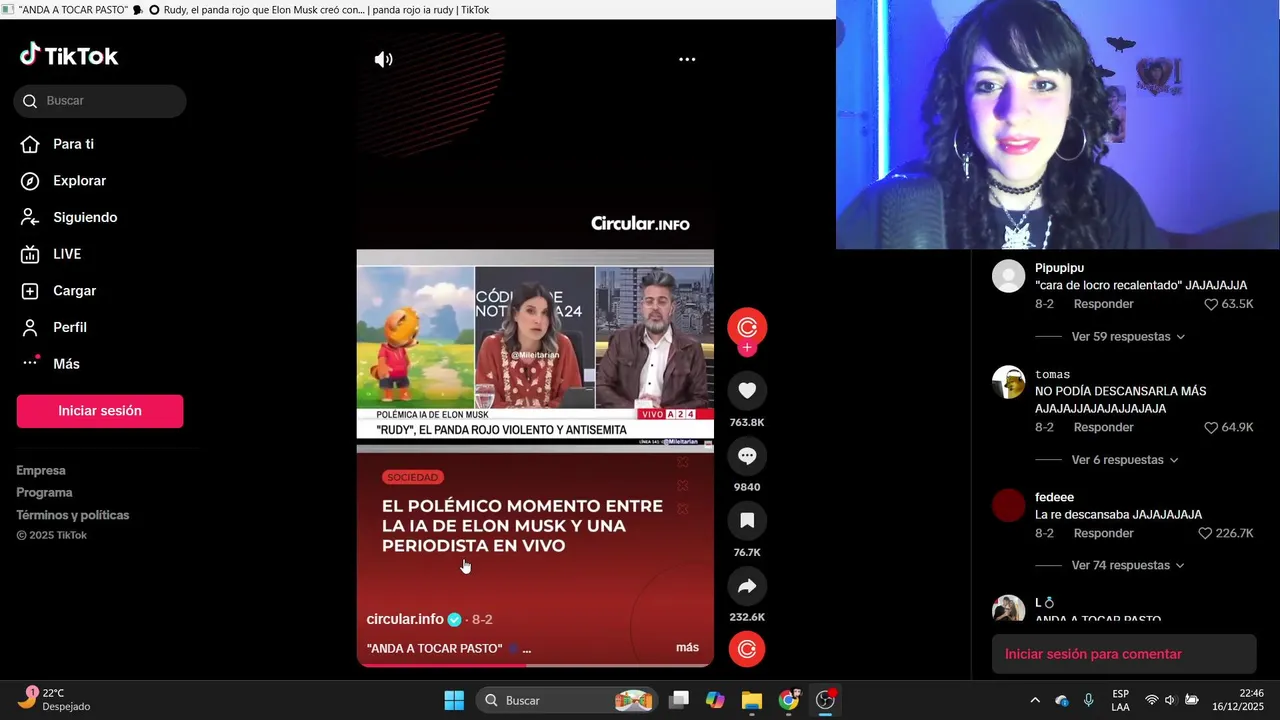Open circular.info username link on video
The height and width of the screenshot is (720, 1280).
click(x=405, y=619)
